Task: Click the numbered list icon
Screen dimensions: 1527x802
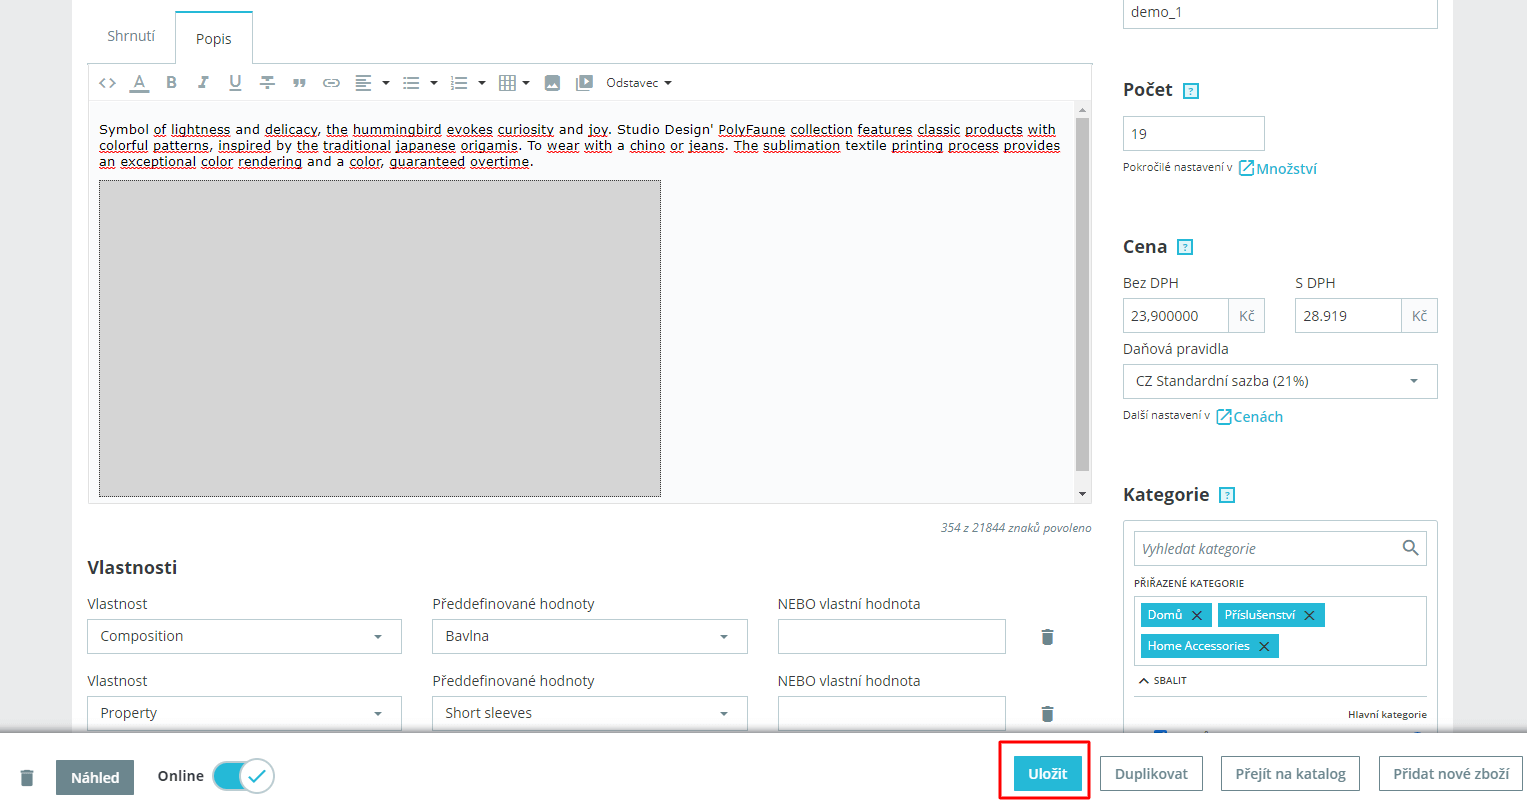Action: pyautogui.click(x=459, y=83)
